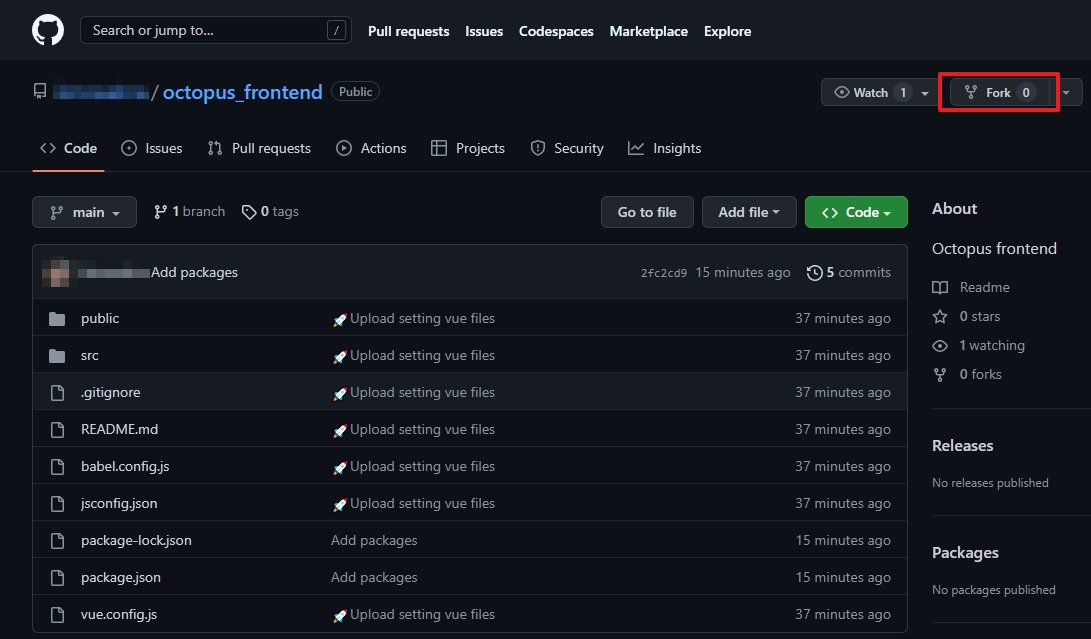Click the folder icon for src

57,356
